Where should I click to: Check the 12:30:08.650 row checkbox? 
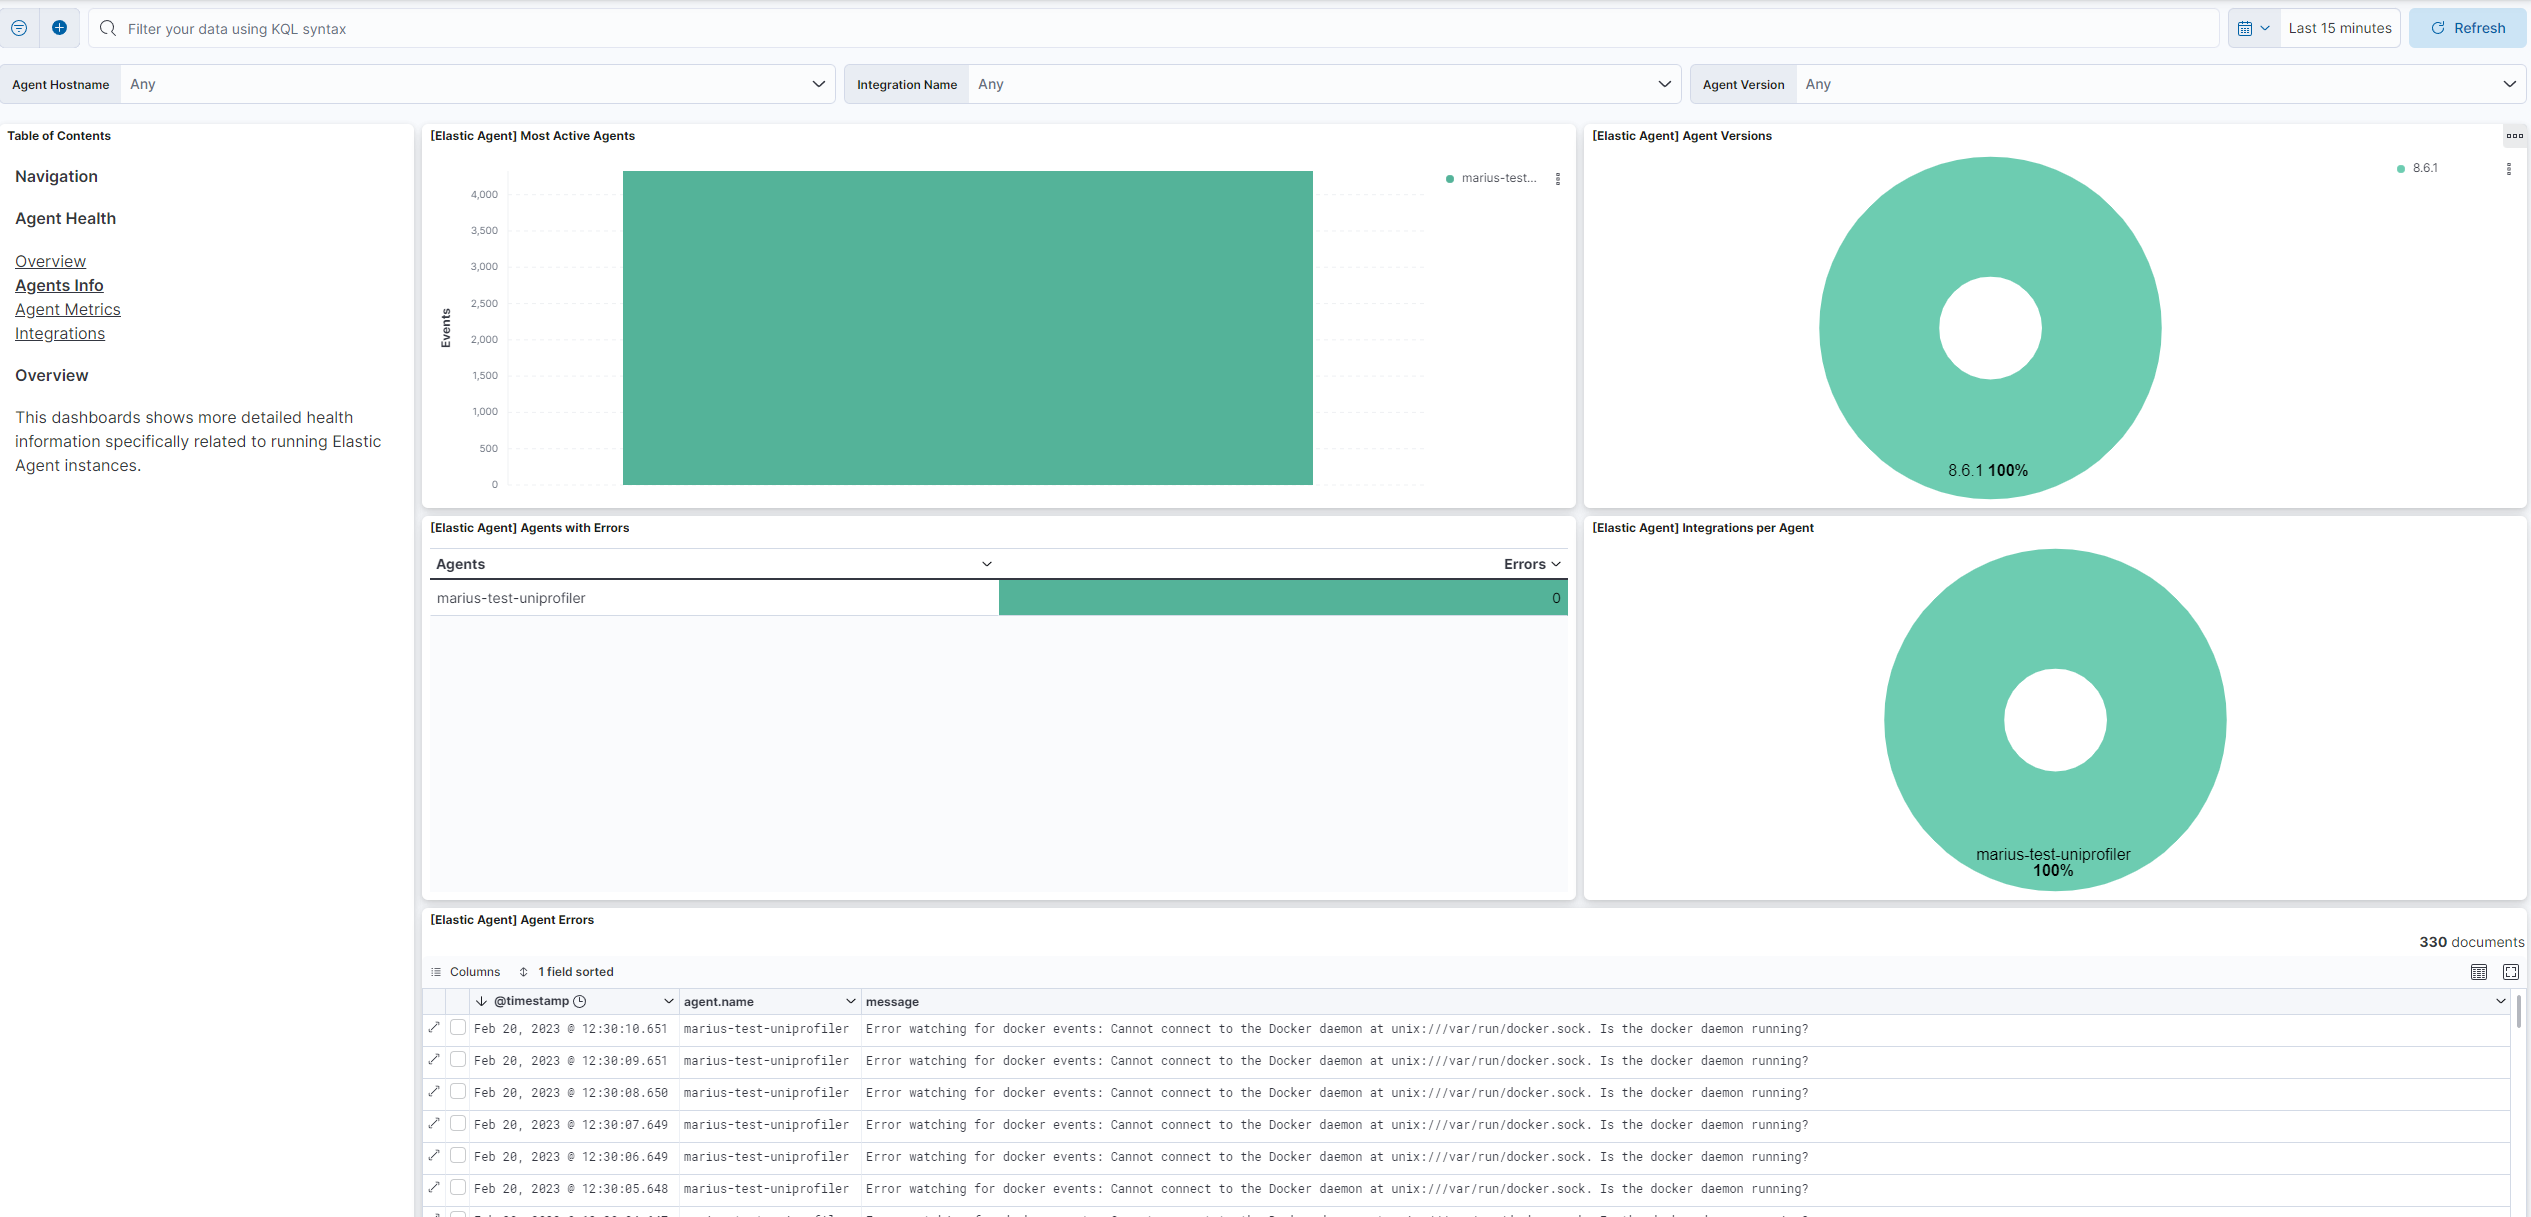coord(458,1092)
